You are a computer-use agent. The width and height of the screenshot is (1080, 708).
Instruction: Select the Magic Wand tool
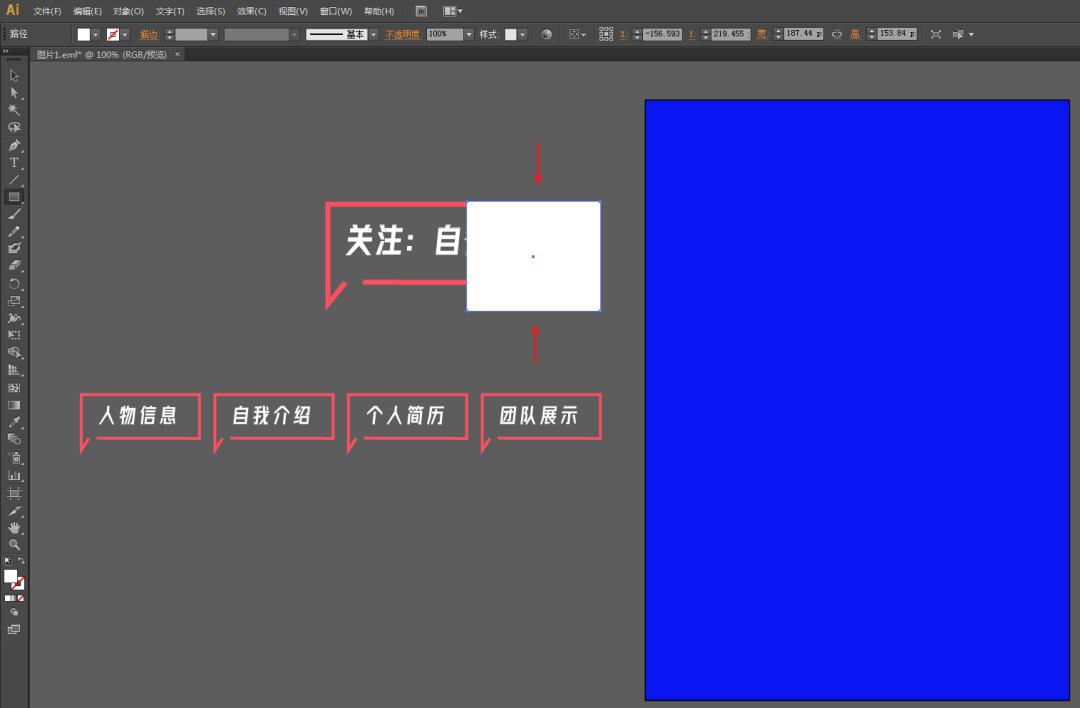pyautogui.click(x=14, y=109)
